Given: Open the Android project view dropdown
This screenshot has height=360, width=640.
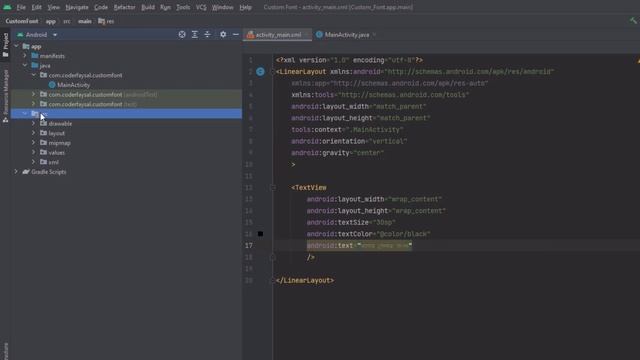Looking at the screenshot, I should pyautogui.click(x=37, y=35).
